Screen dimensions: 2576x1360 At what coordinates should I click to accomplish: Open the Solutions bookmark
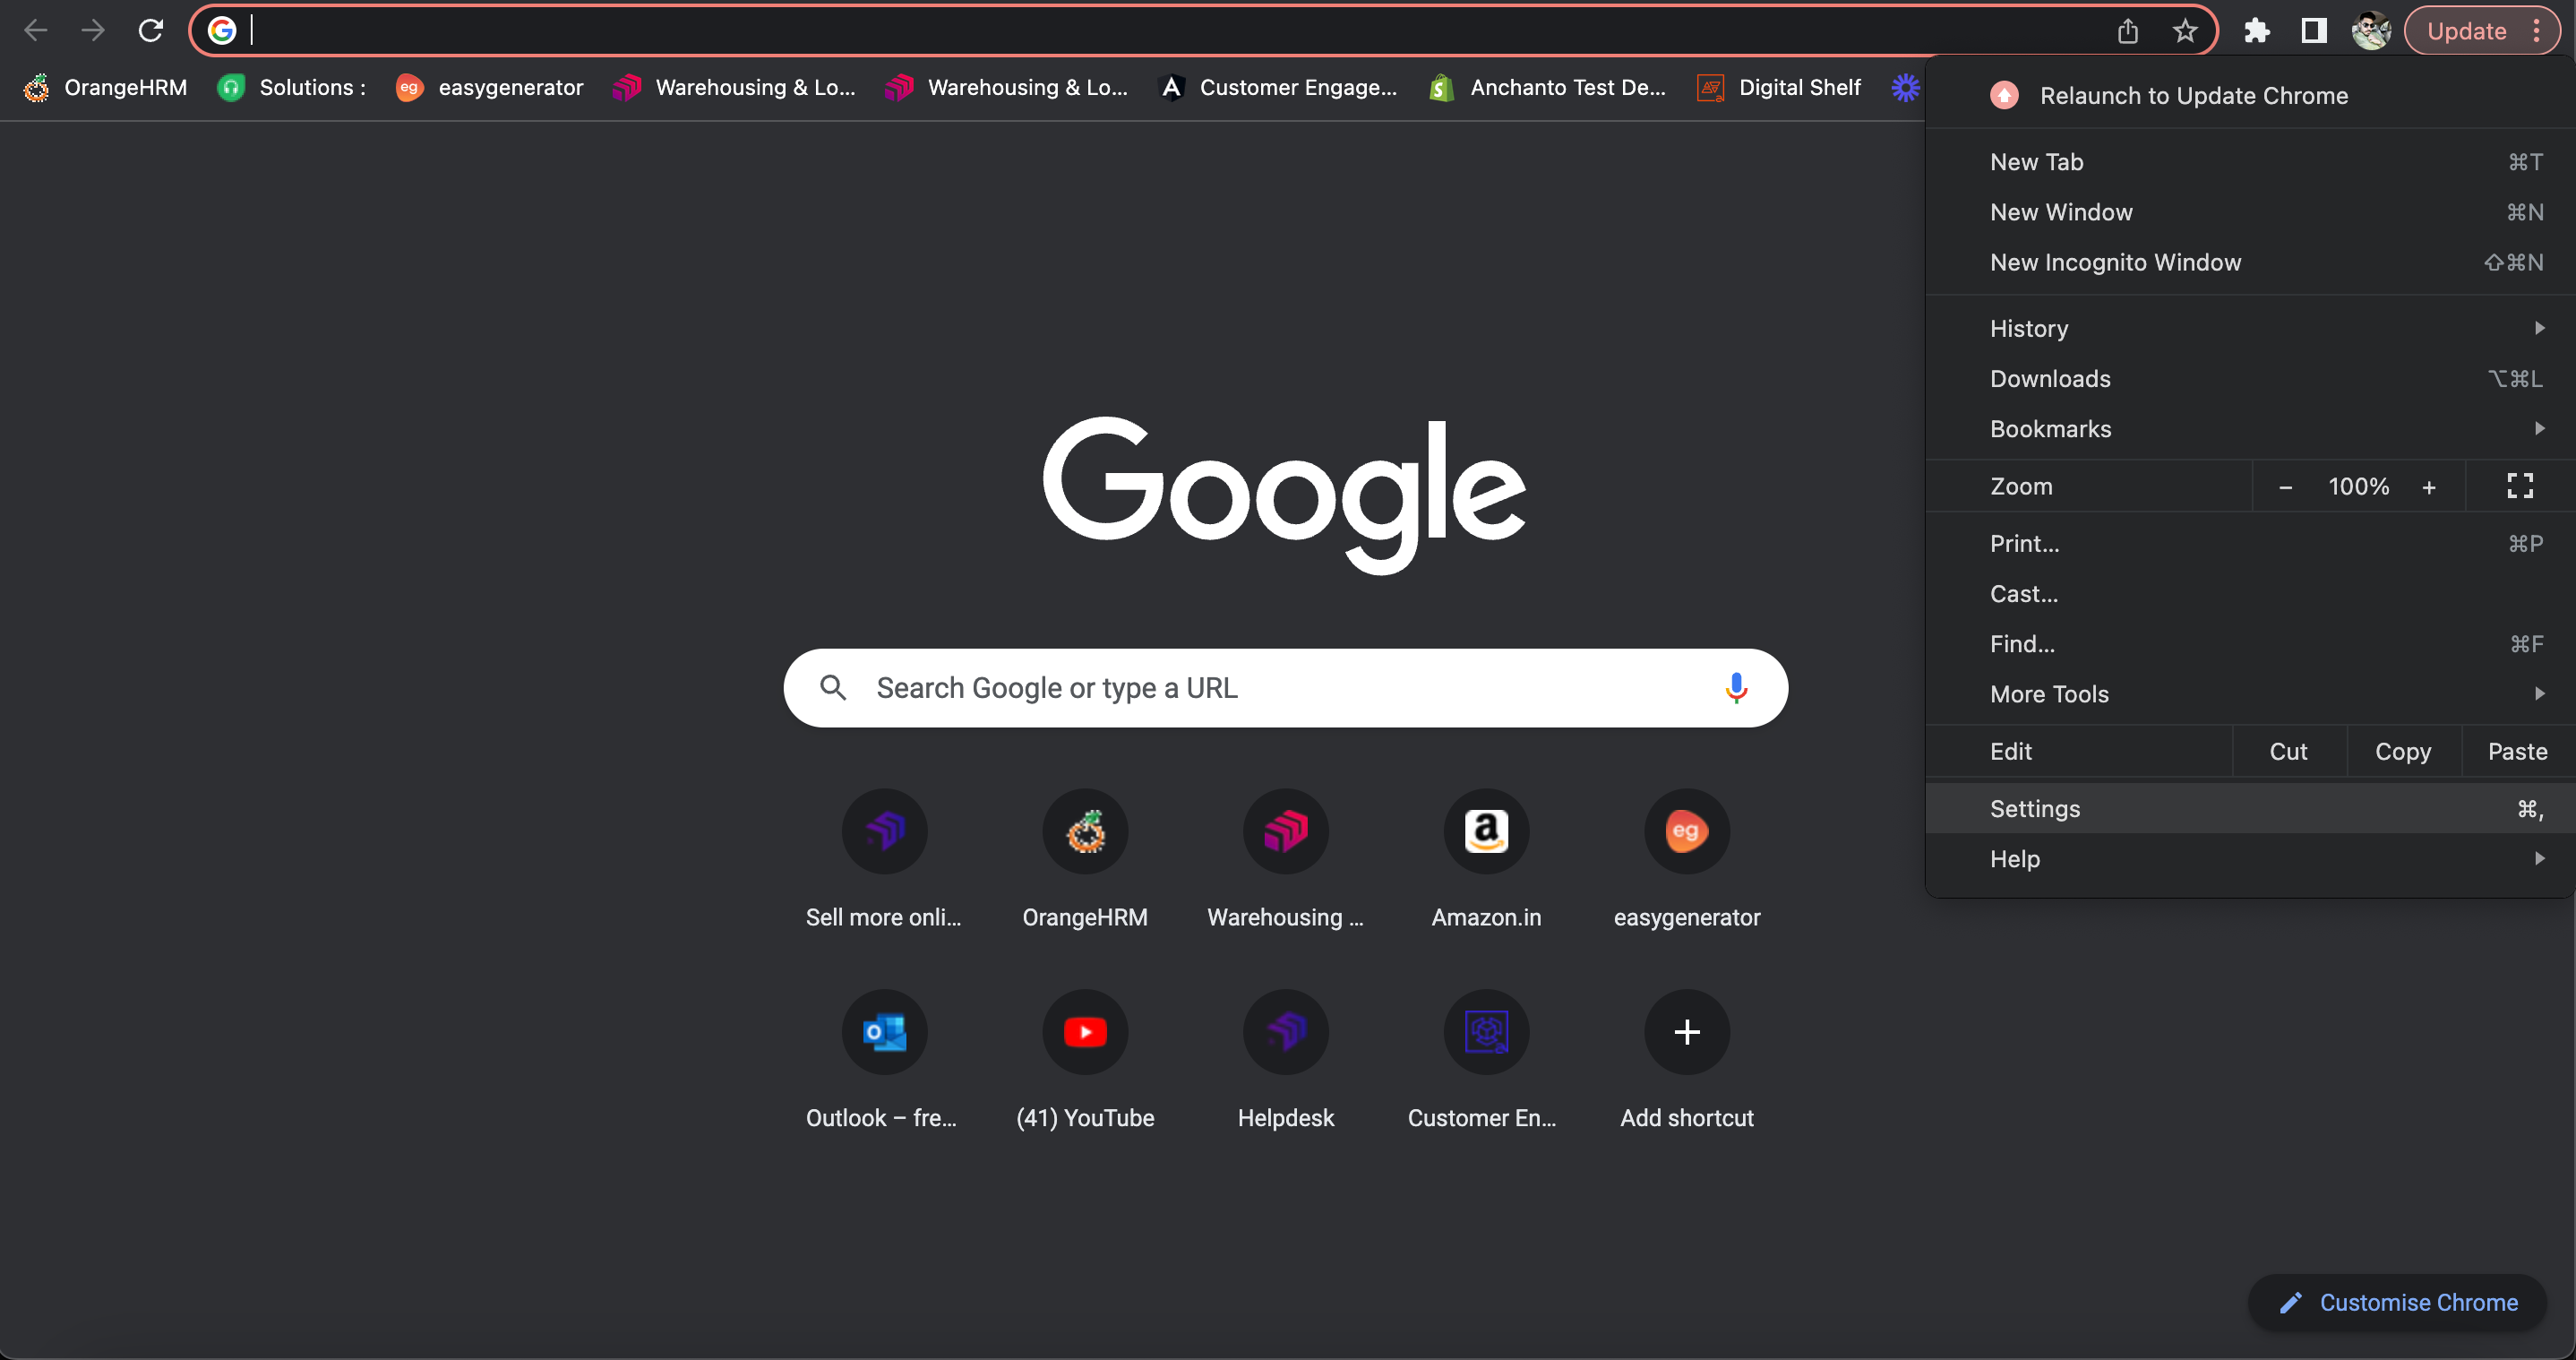[292, 88]
